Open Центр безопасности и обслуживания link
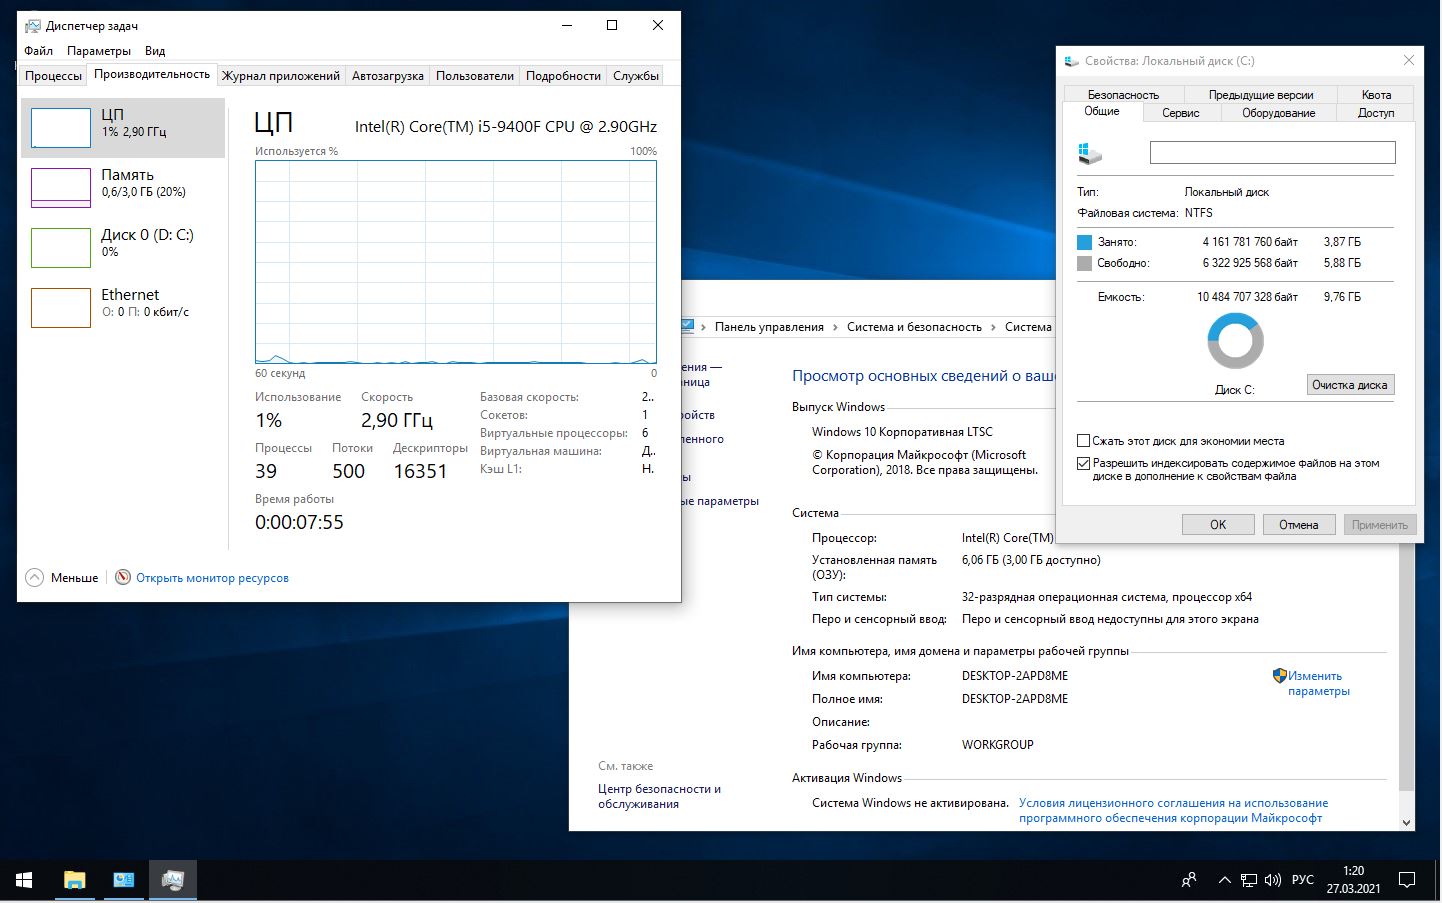The height and width of the screenshot is (903, 1442). pos(659,796)
